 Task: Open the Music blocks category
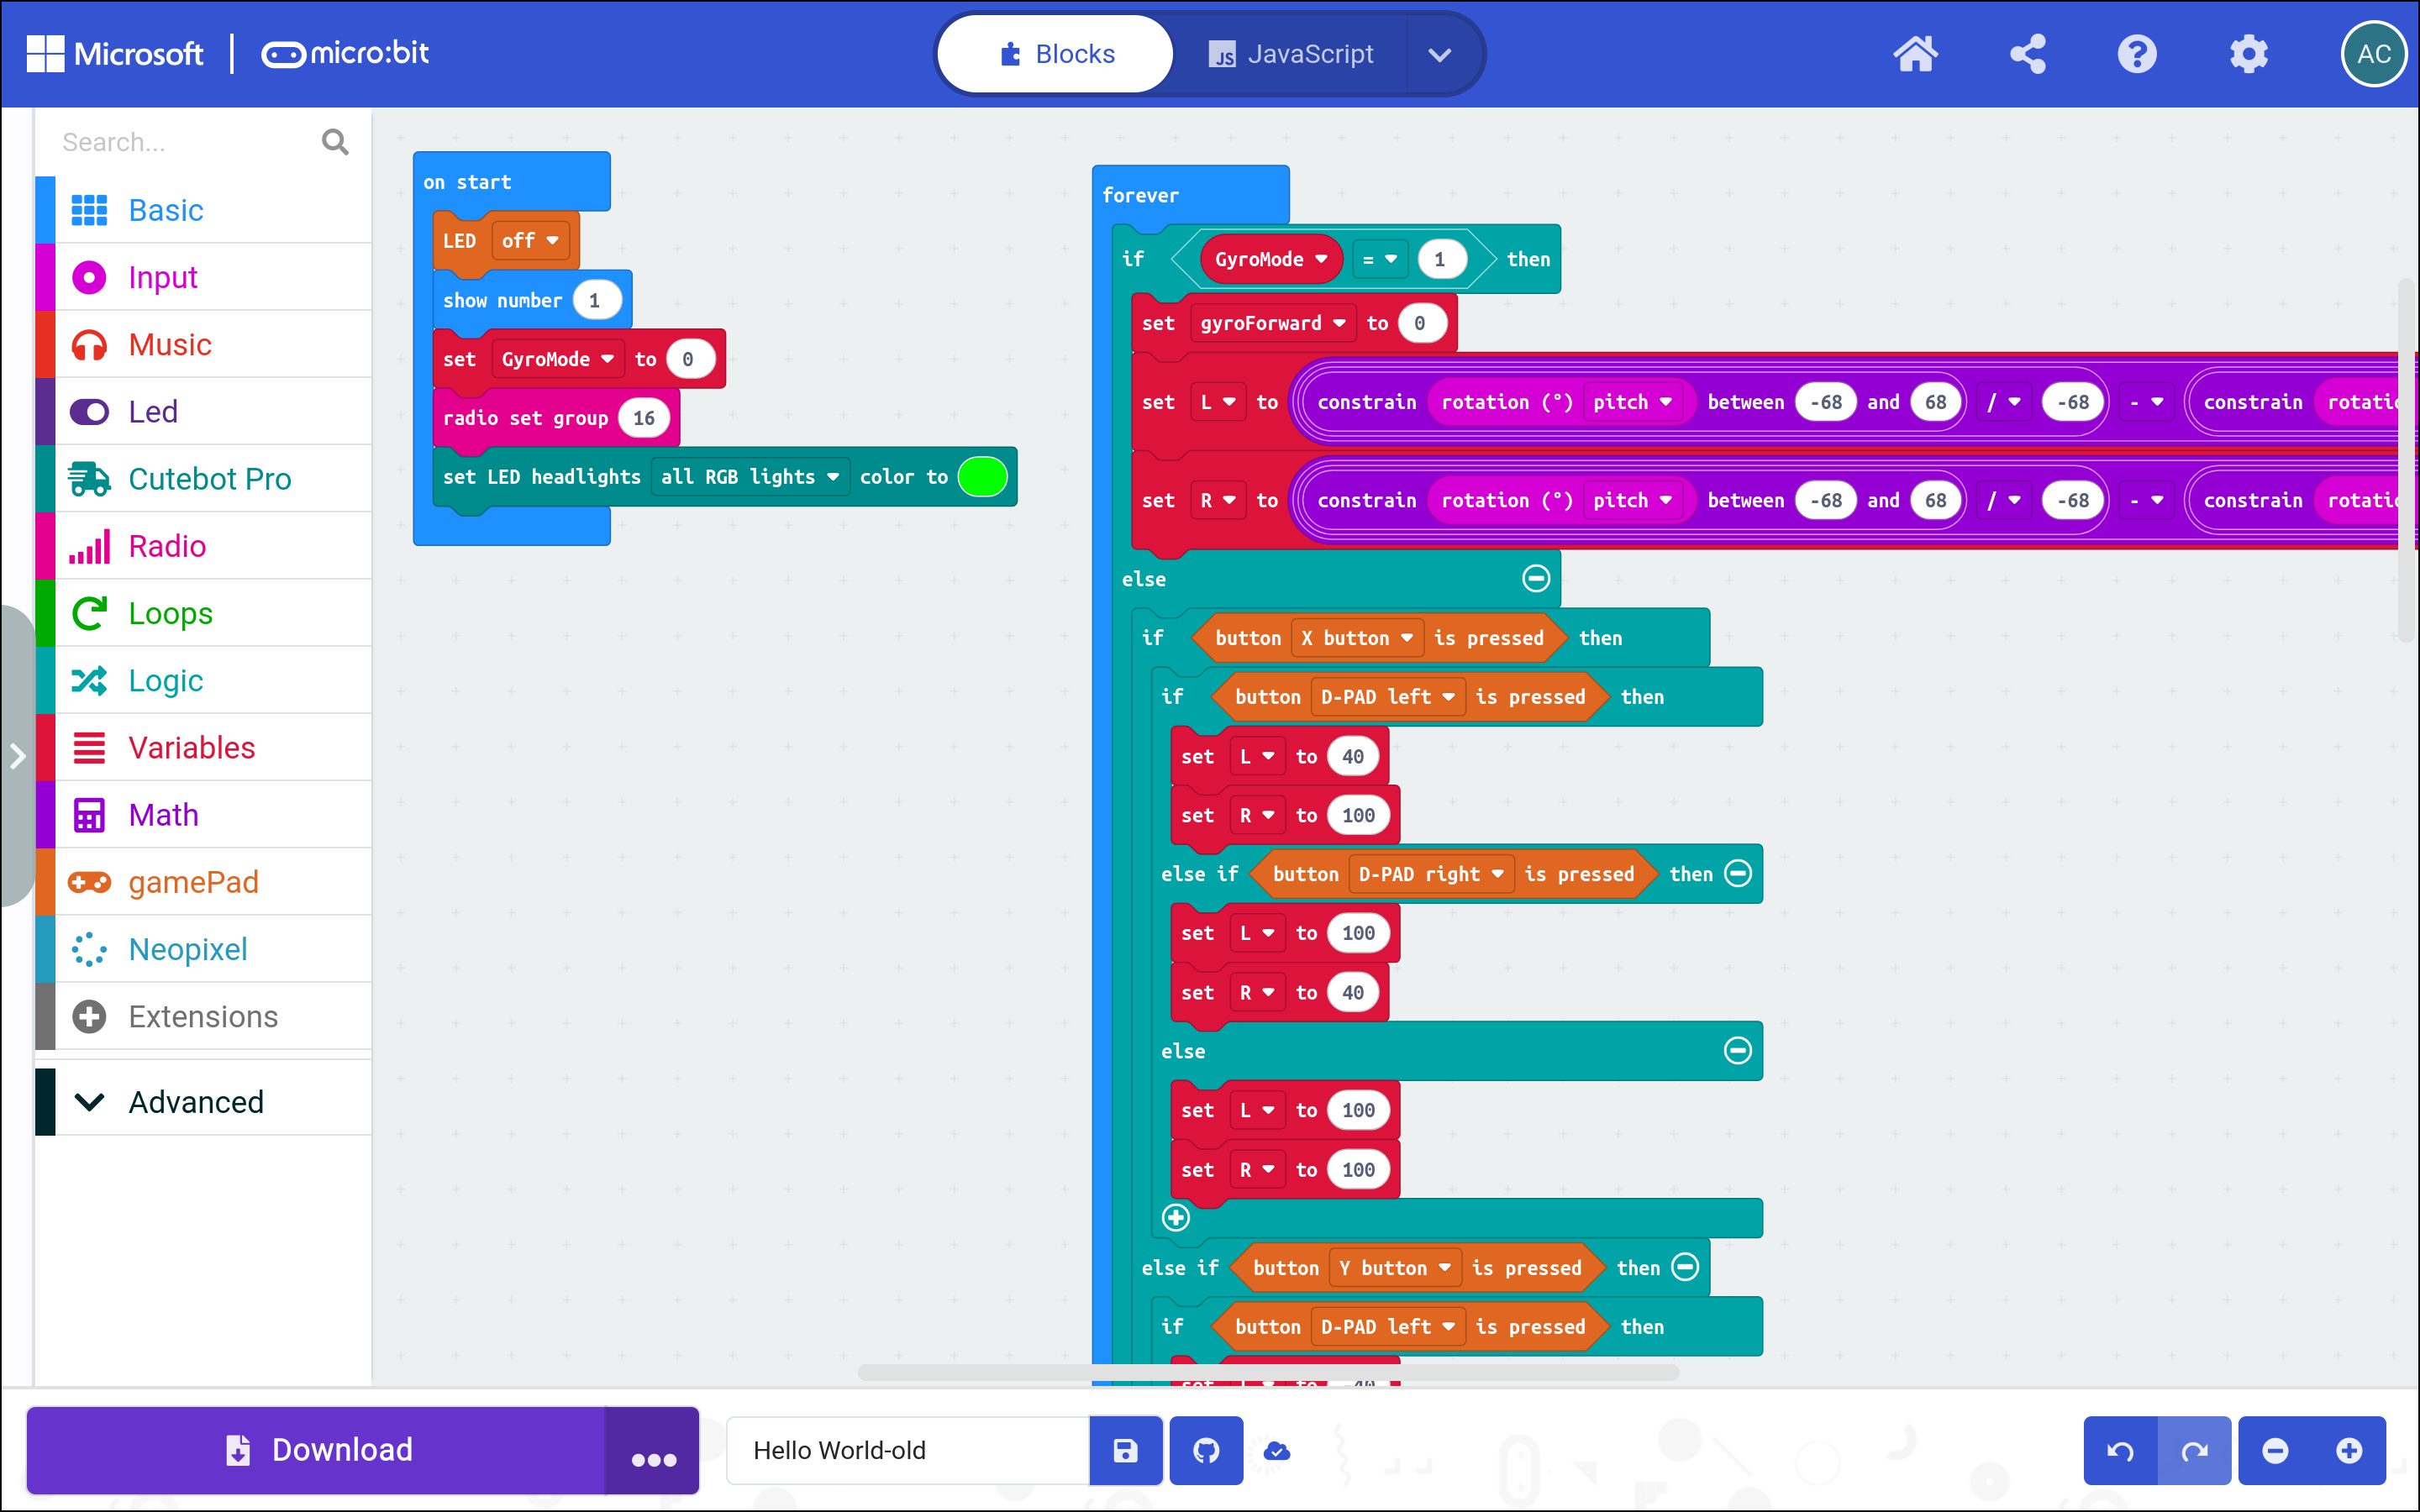pyautogui.click(x=204, y=344)
